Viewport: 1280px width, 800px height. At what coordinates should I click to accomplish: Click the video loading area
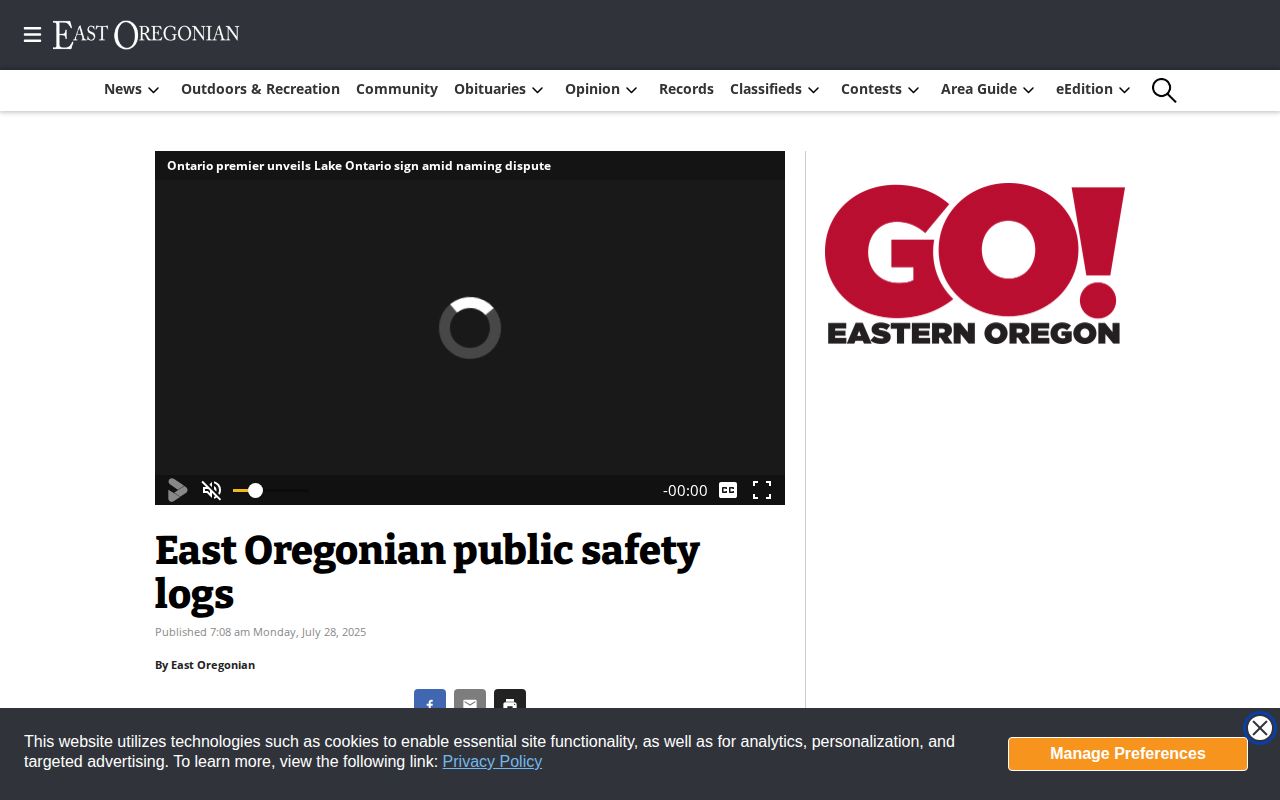pyautogui.click(x=470, y=328)
